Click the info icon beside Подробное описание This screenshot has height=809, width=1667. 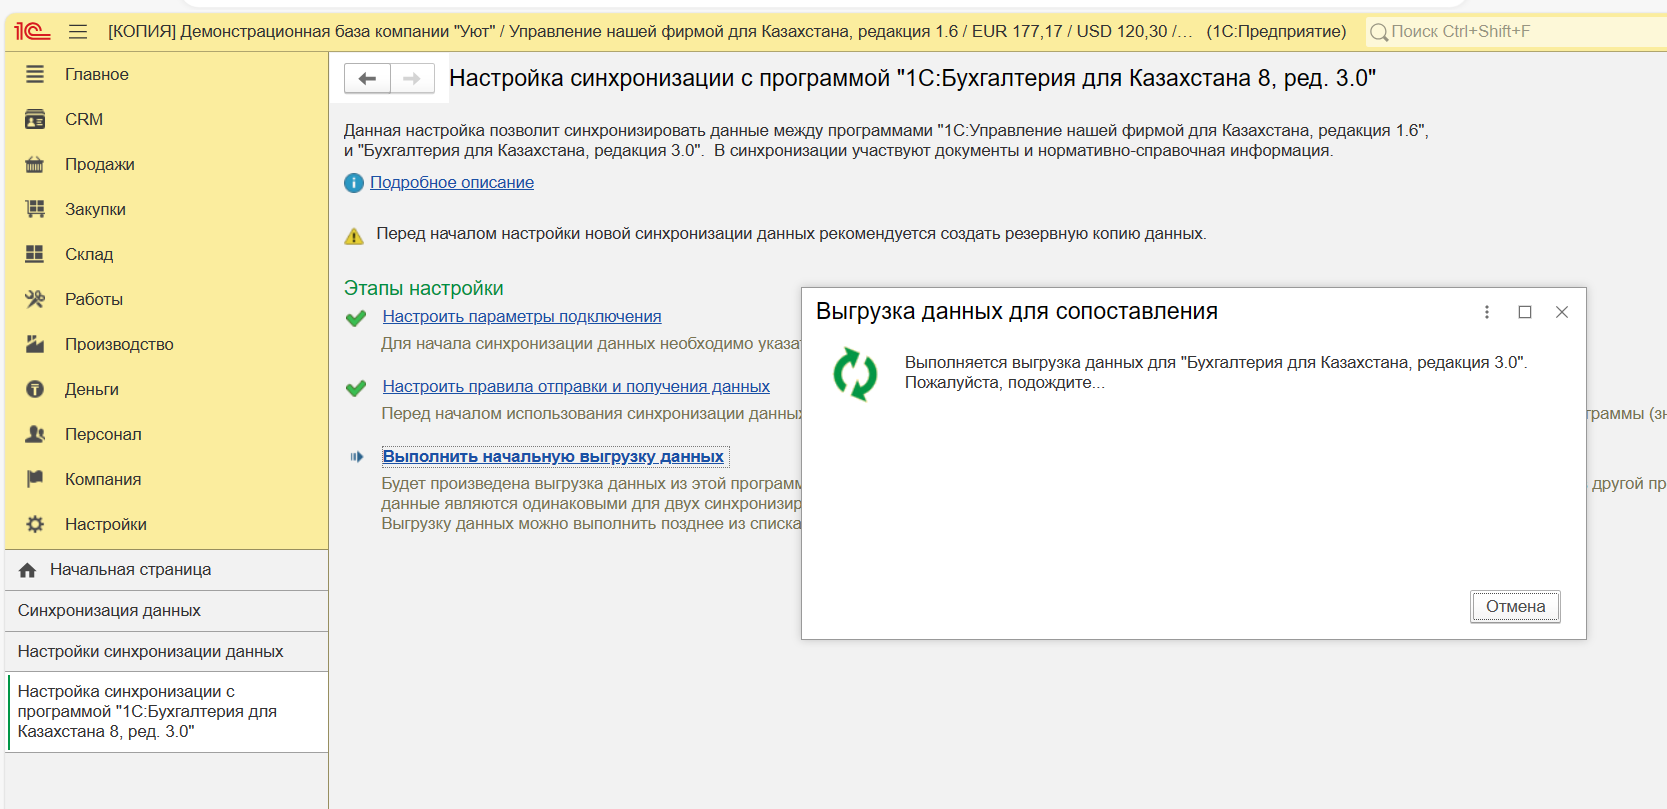tap(354, 183)
